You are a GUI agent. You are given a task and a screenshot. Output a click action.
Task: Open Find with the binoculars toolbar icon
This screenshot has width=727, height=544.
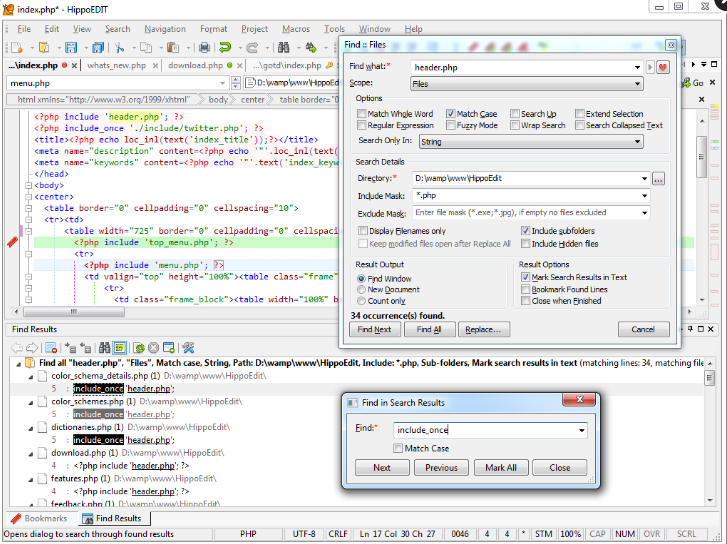(283, 48)
